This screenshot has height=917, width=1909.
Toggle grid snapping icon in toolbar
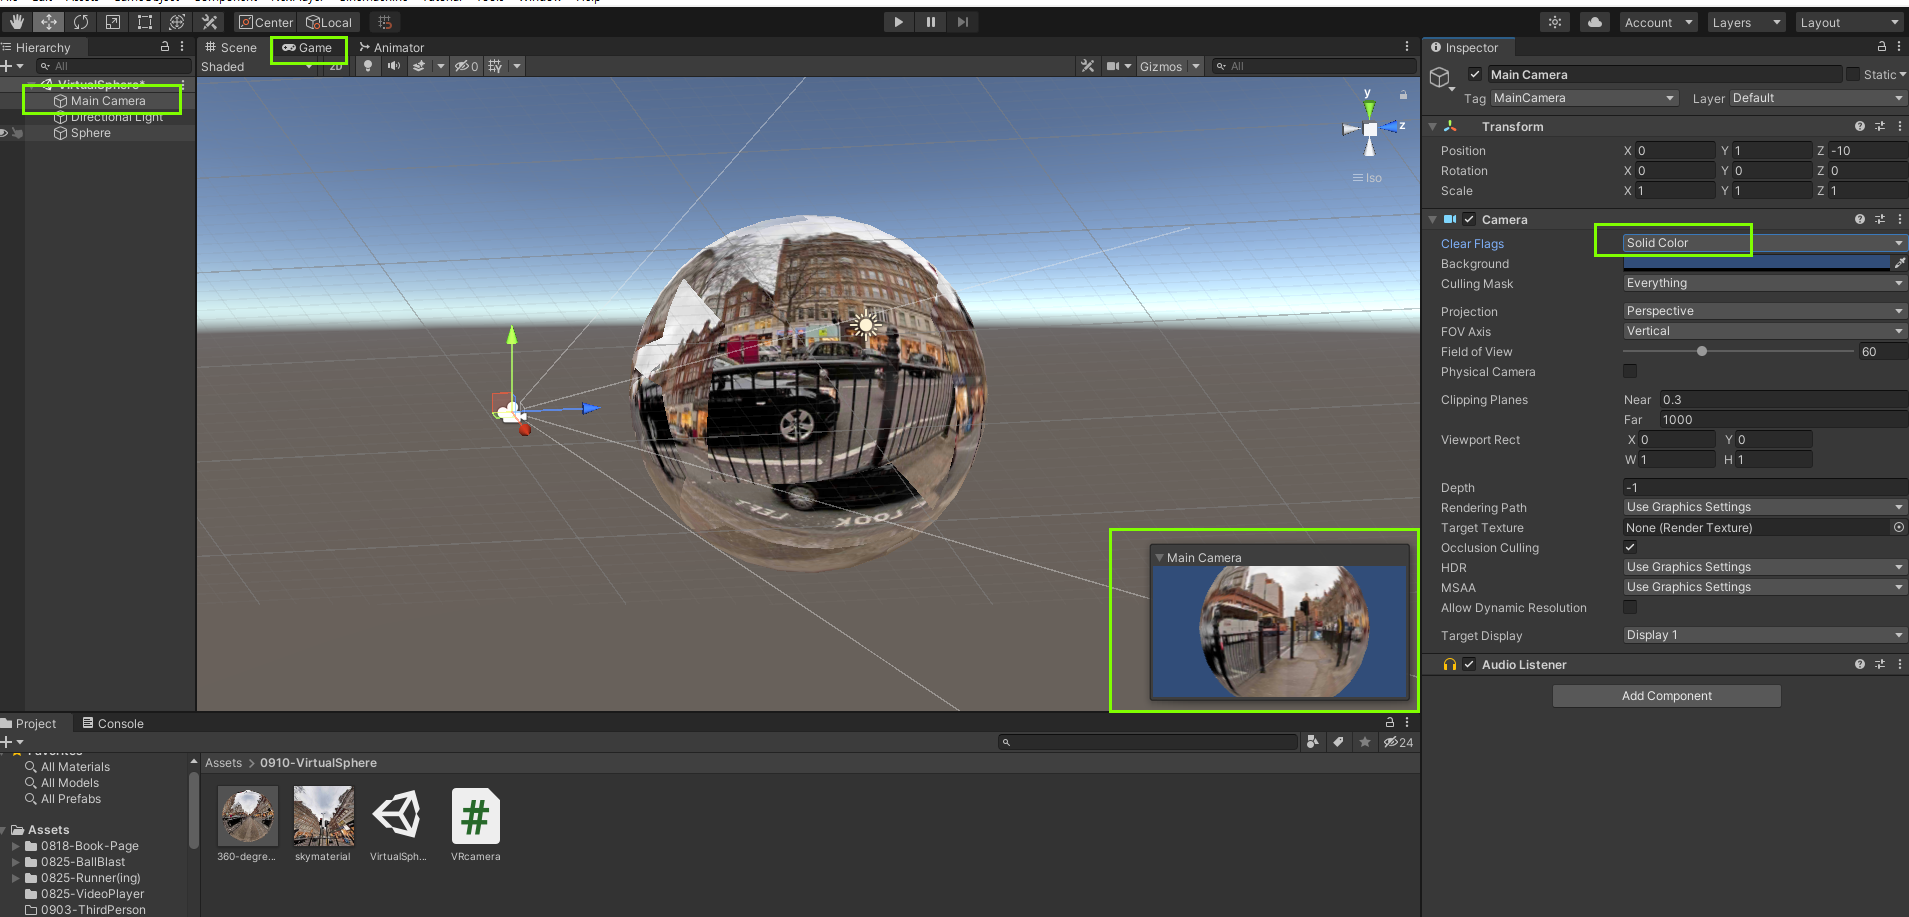tap(385, 22)
